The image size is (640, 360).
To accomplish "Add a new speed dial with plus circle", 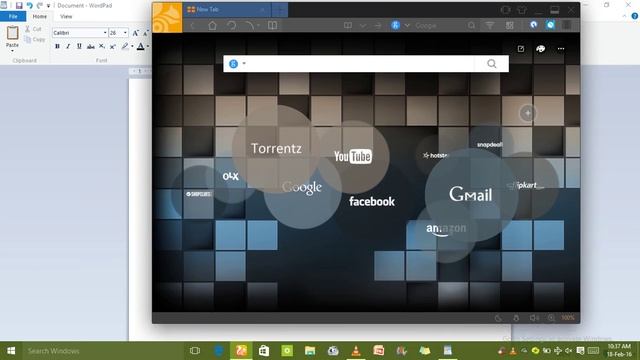I will coord(528,113).
